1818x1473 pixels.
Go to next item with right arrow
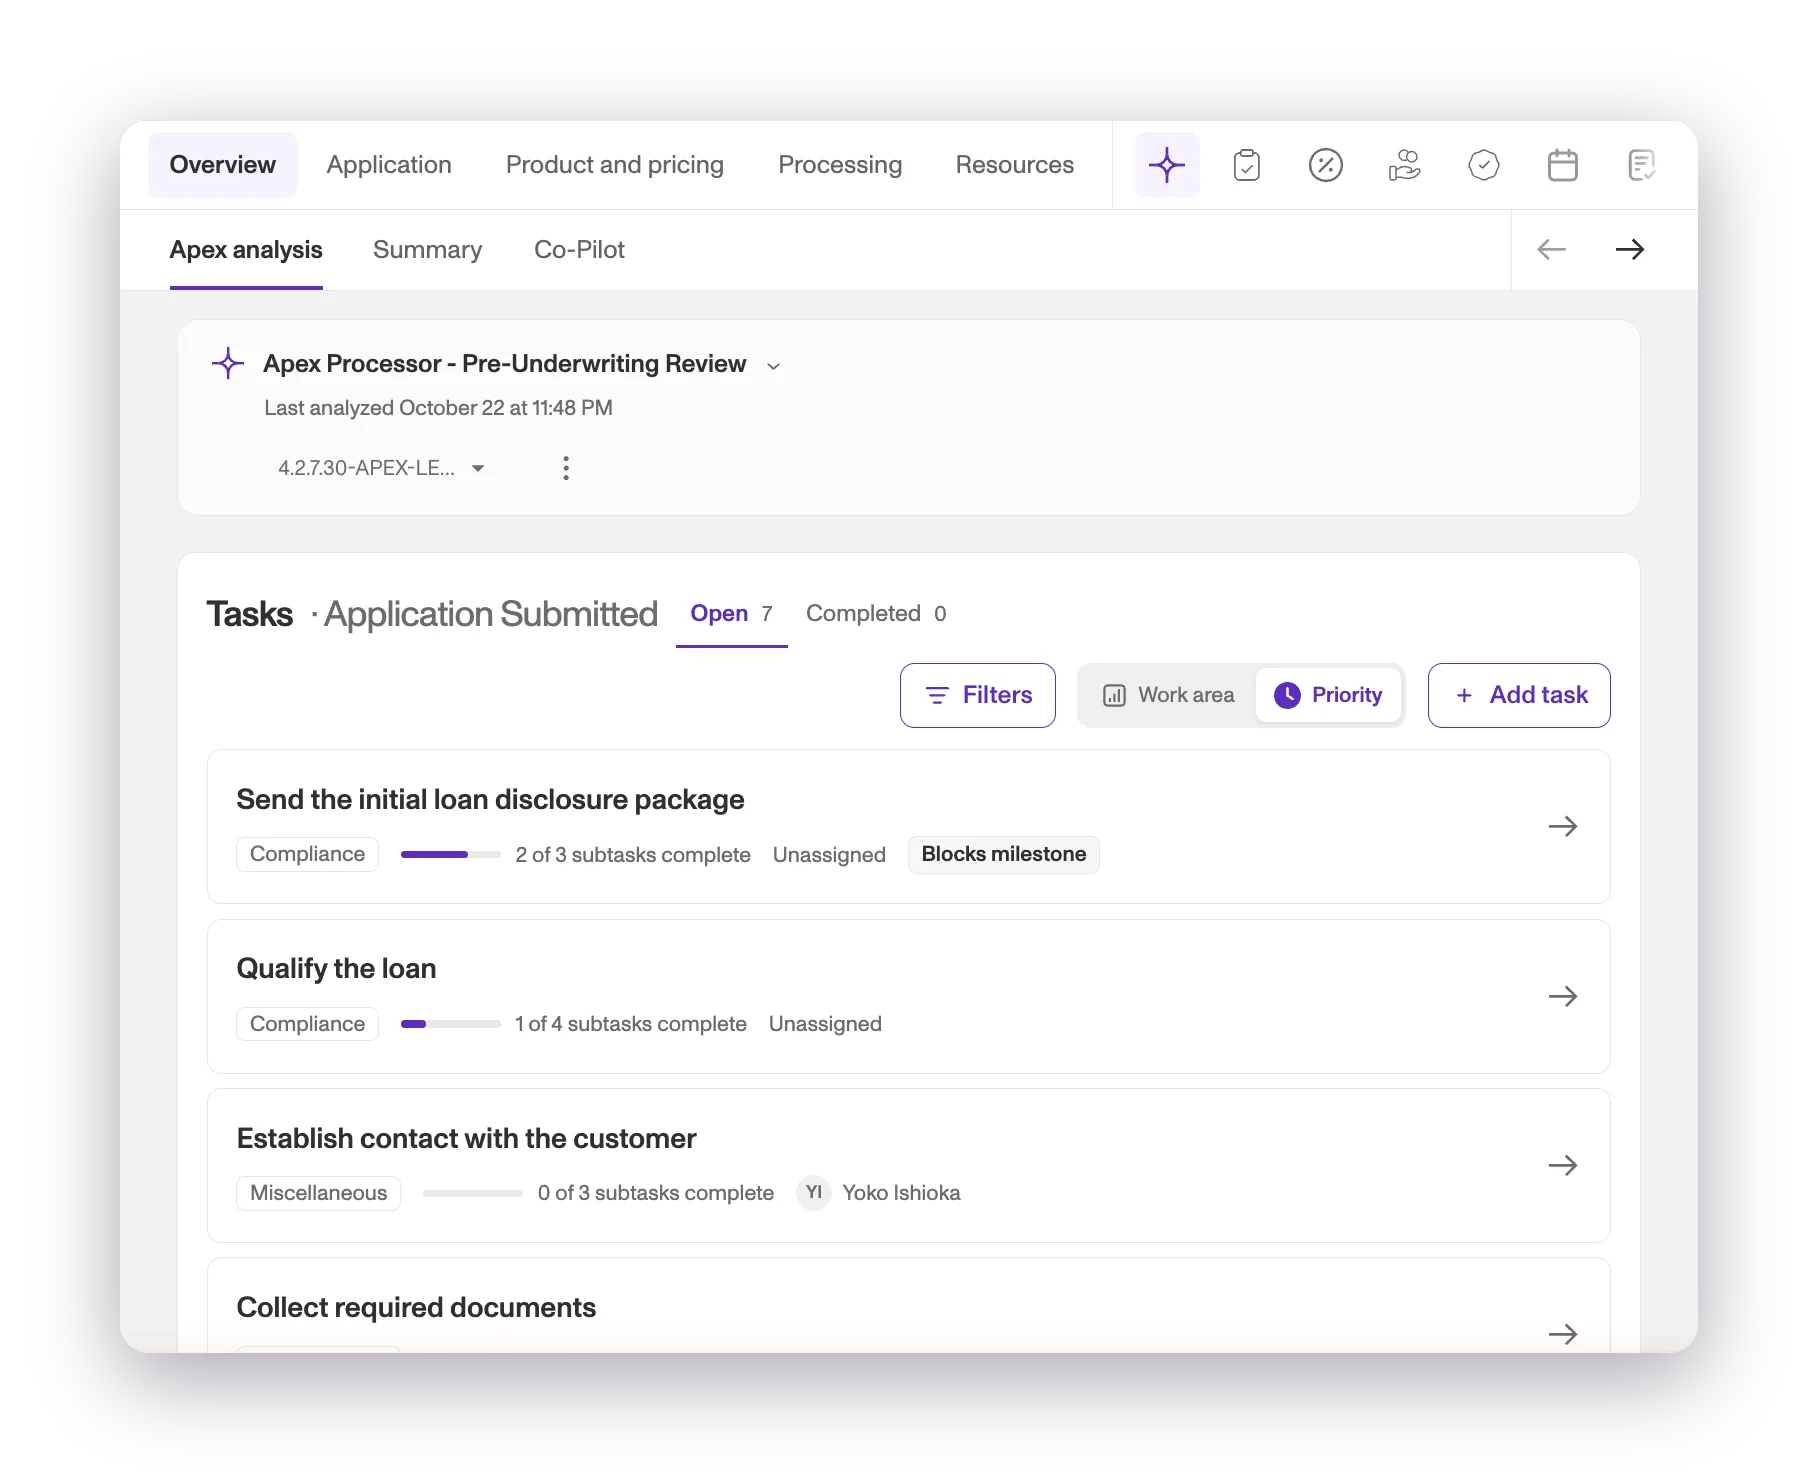click(1630, 249)
